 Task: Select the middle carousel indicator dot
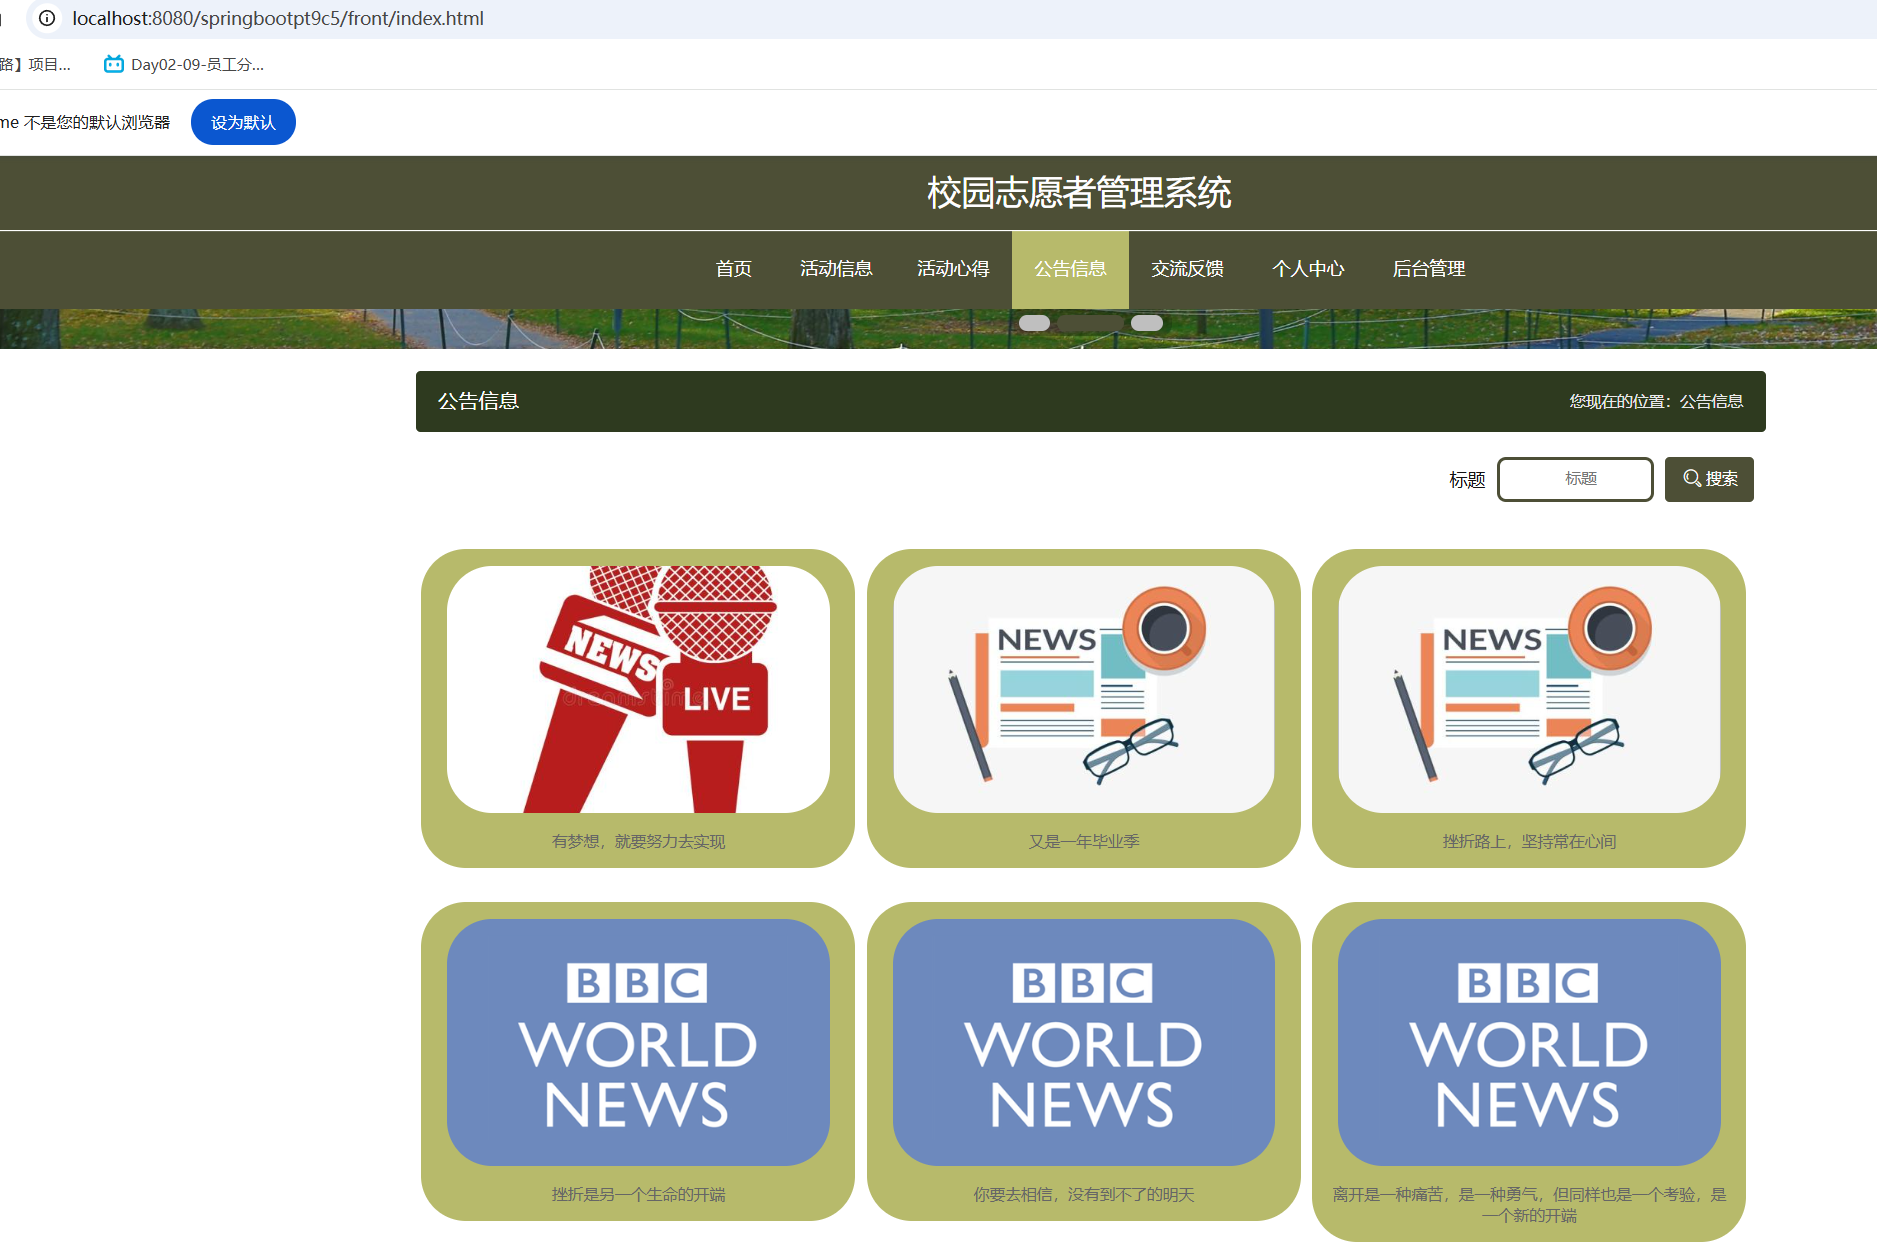1091,323
